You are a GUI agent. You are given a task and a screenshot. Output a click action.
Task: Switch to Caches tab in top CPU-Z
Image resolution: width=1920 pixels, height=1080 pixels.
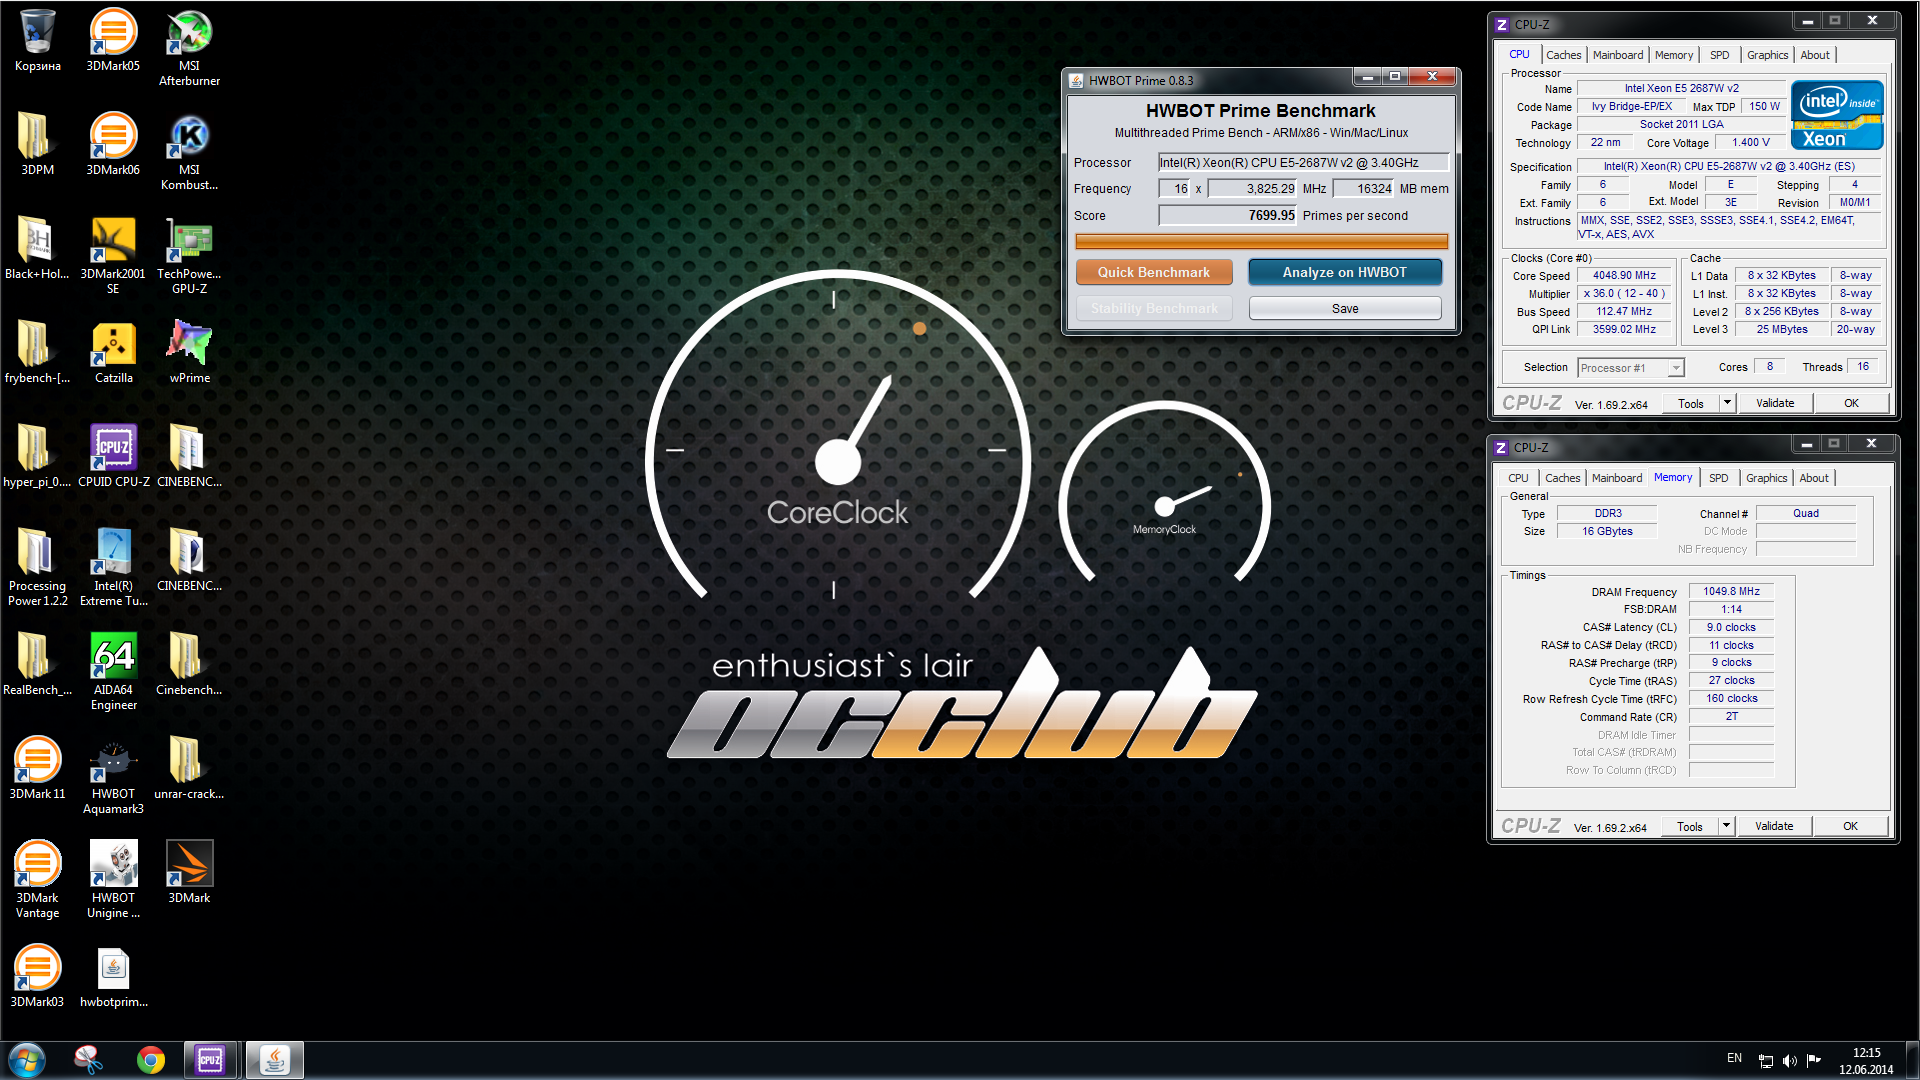pos(1563,55)
